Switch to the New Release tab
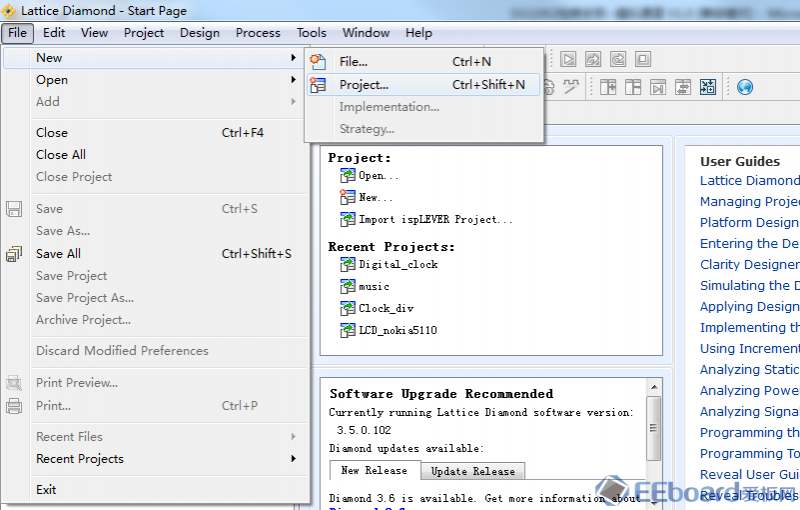This screenshot has width=800, height=510. (x=374, y=471)
